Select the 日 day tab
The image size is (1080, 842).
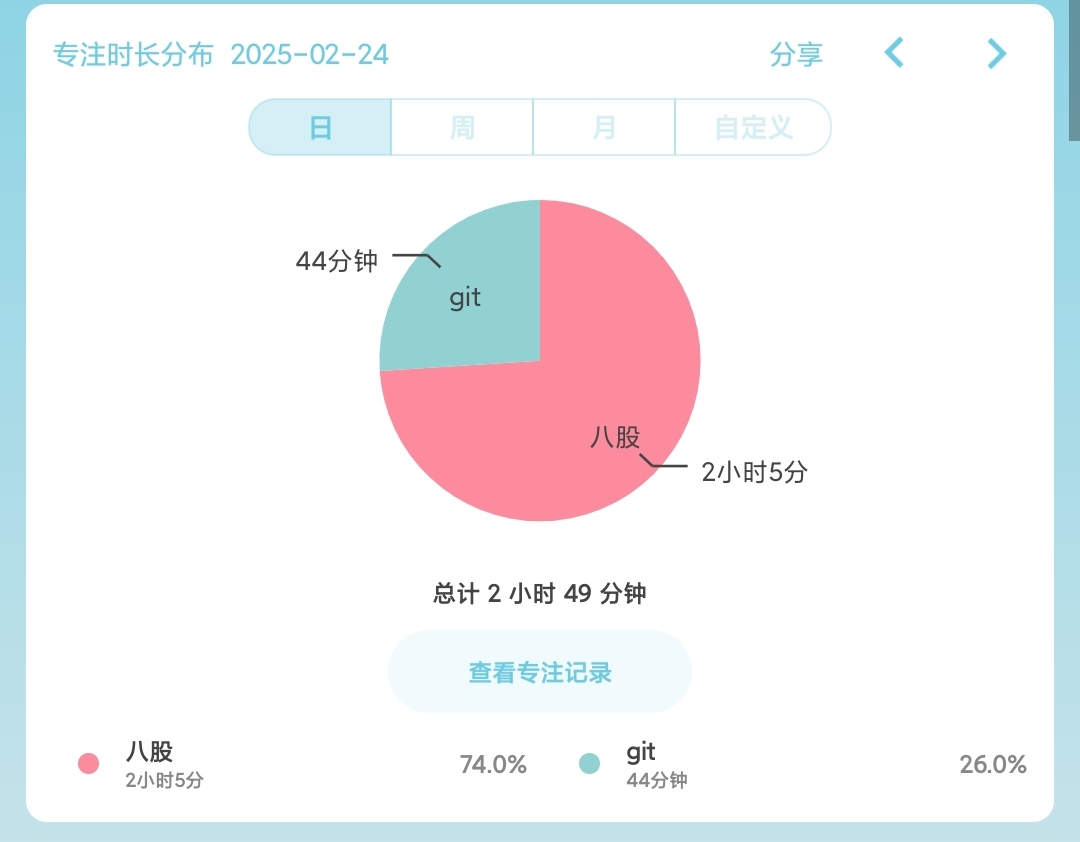(320, 127)
